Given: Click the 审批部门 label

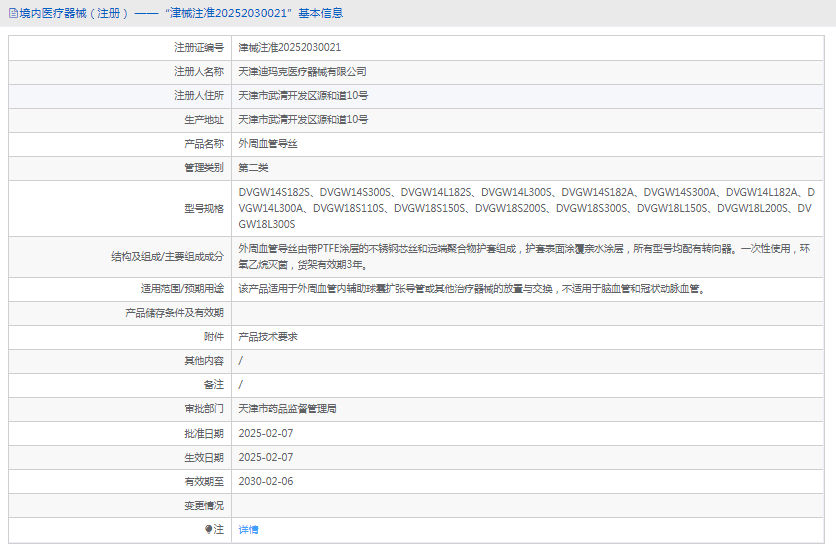Looking at the screenshot, I should pyautogui.click(x=204, y=409).
